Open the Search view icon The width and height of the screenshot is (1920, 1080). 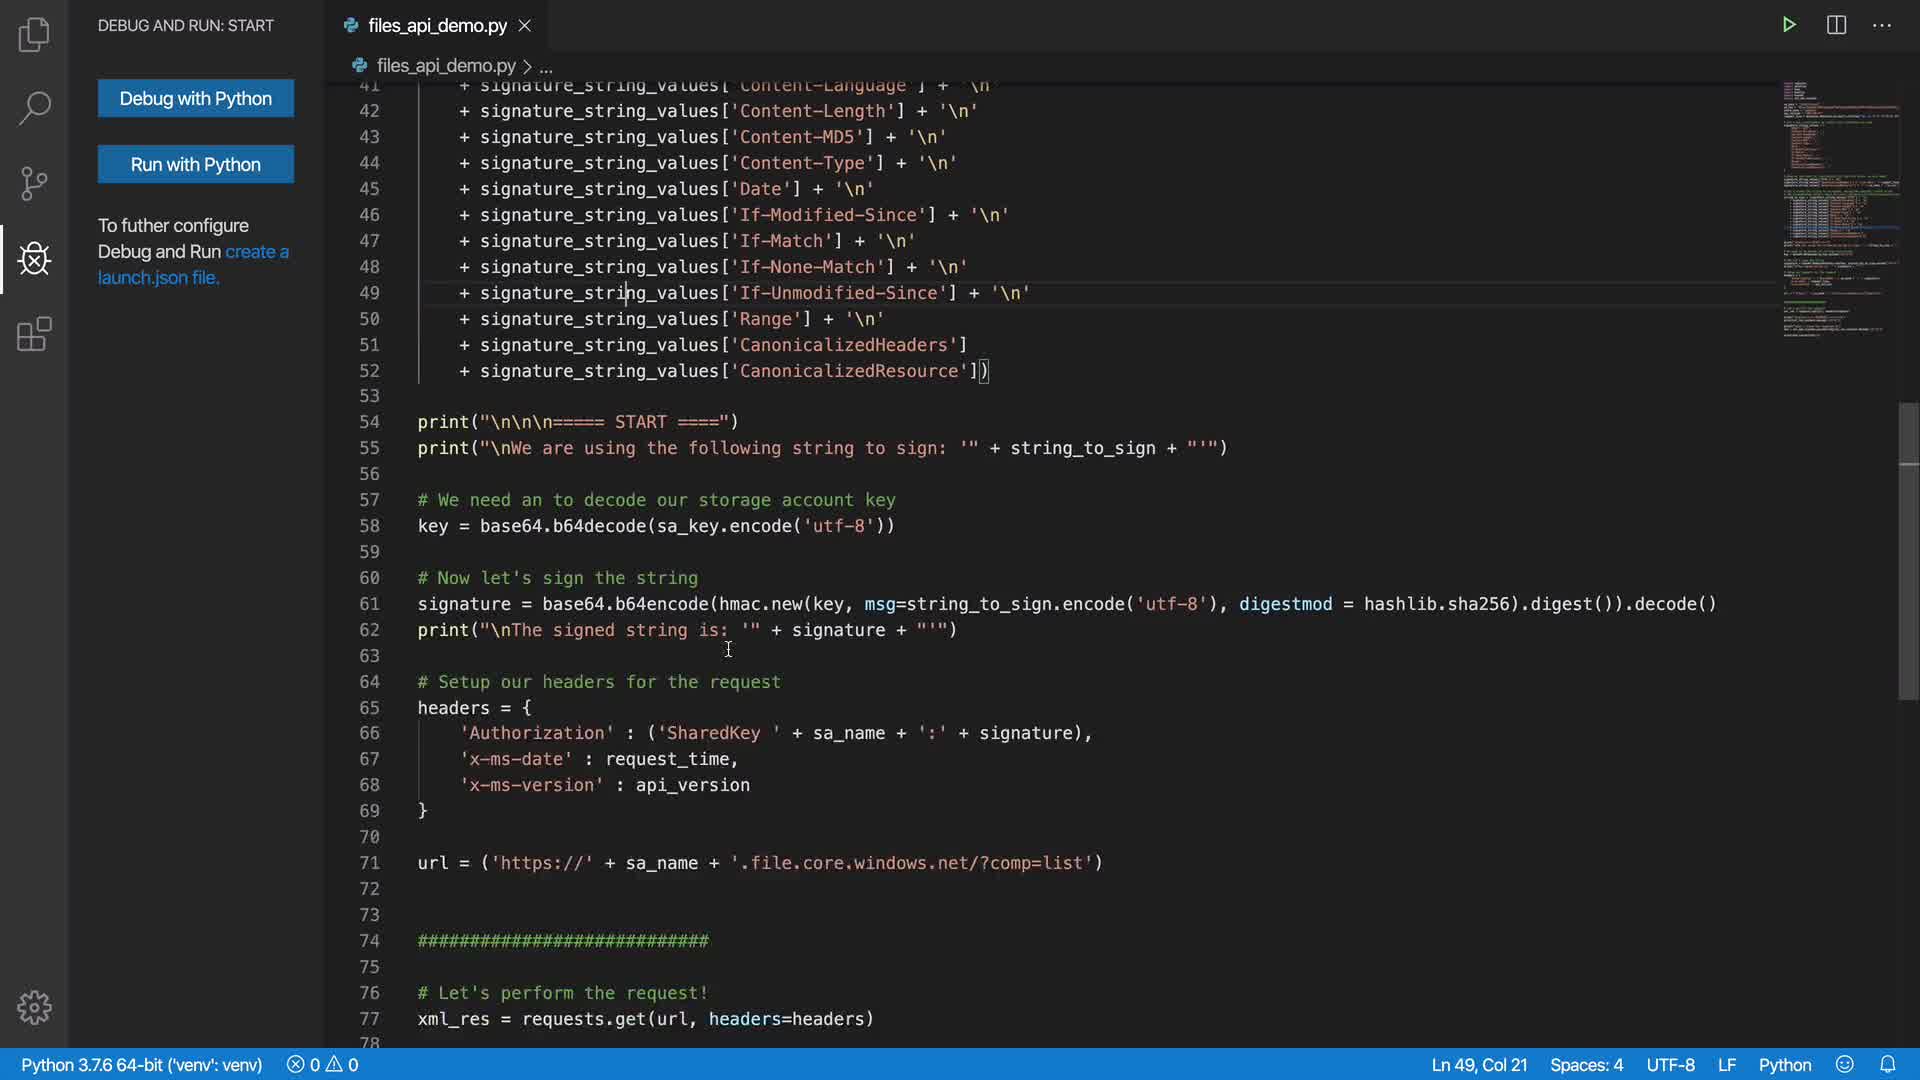tap(34, 108)
